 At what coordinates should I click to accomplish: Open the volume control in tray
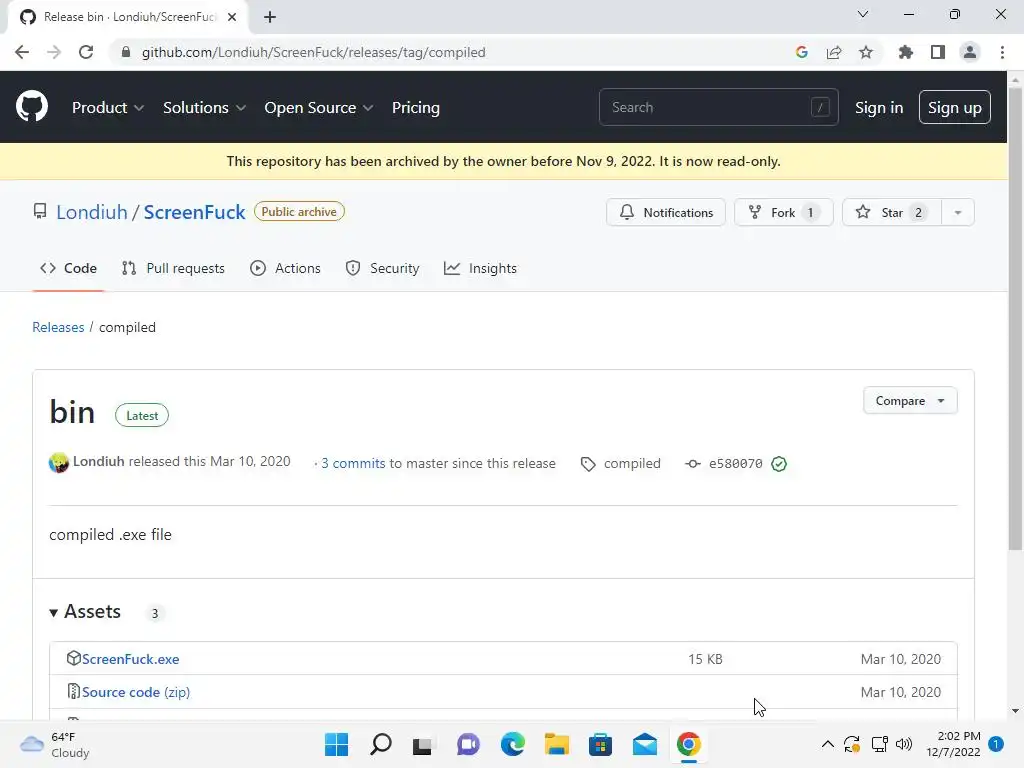(904, 744)
